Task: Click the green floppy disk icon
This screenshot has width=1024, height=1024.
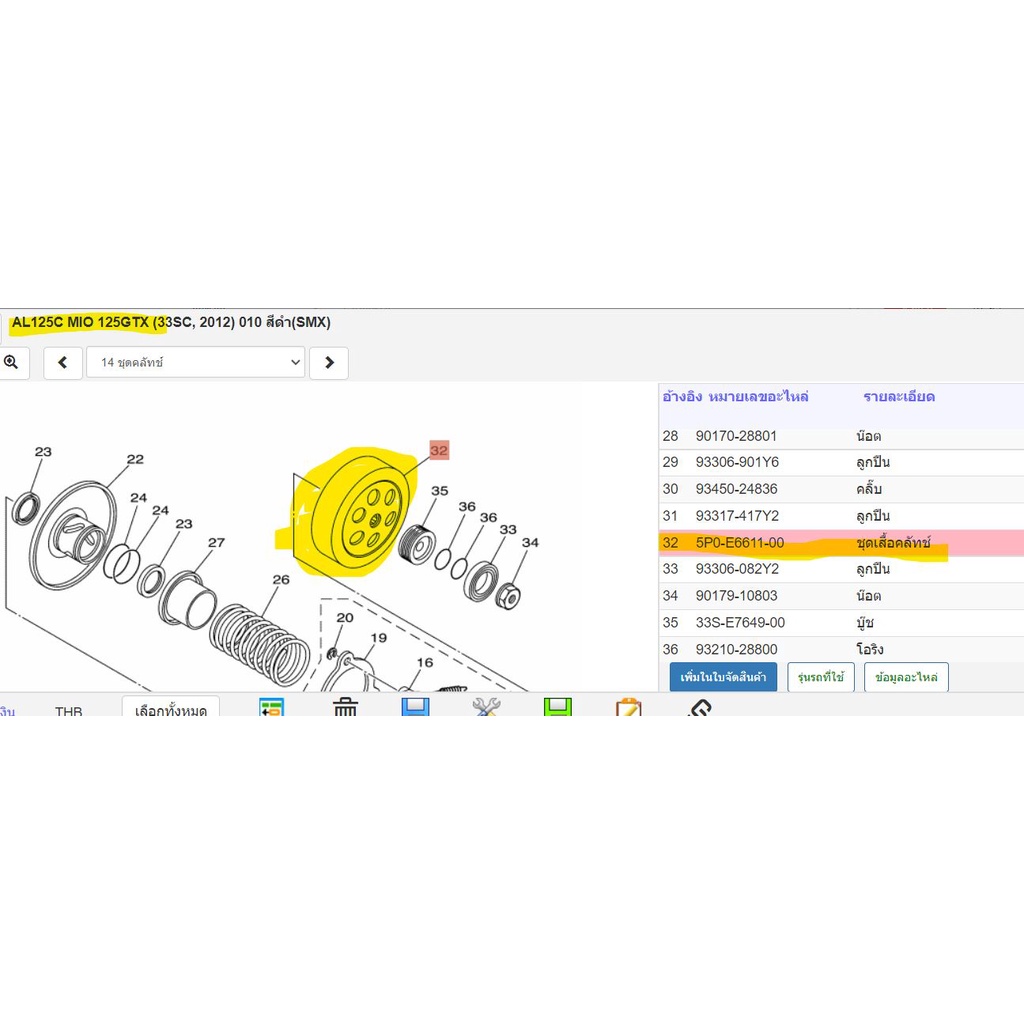Action: (x=558, y=707)
